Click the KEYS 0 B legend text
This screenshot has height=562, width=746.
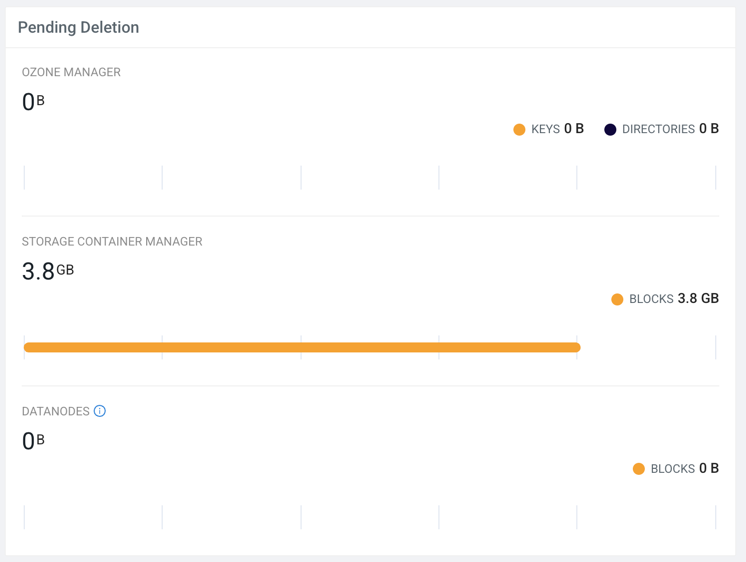(x=557, y=129)
